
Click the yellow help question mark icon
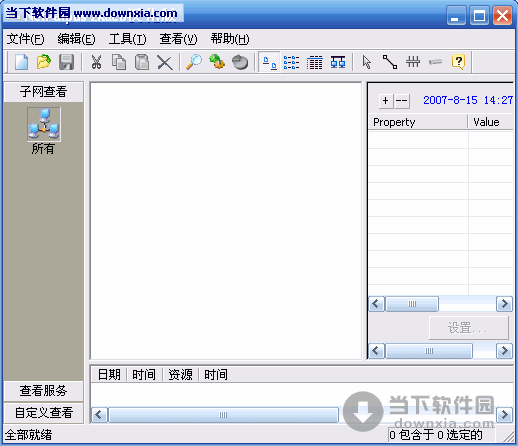(459, 62)
